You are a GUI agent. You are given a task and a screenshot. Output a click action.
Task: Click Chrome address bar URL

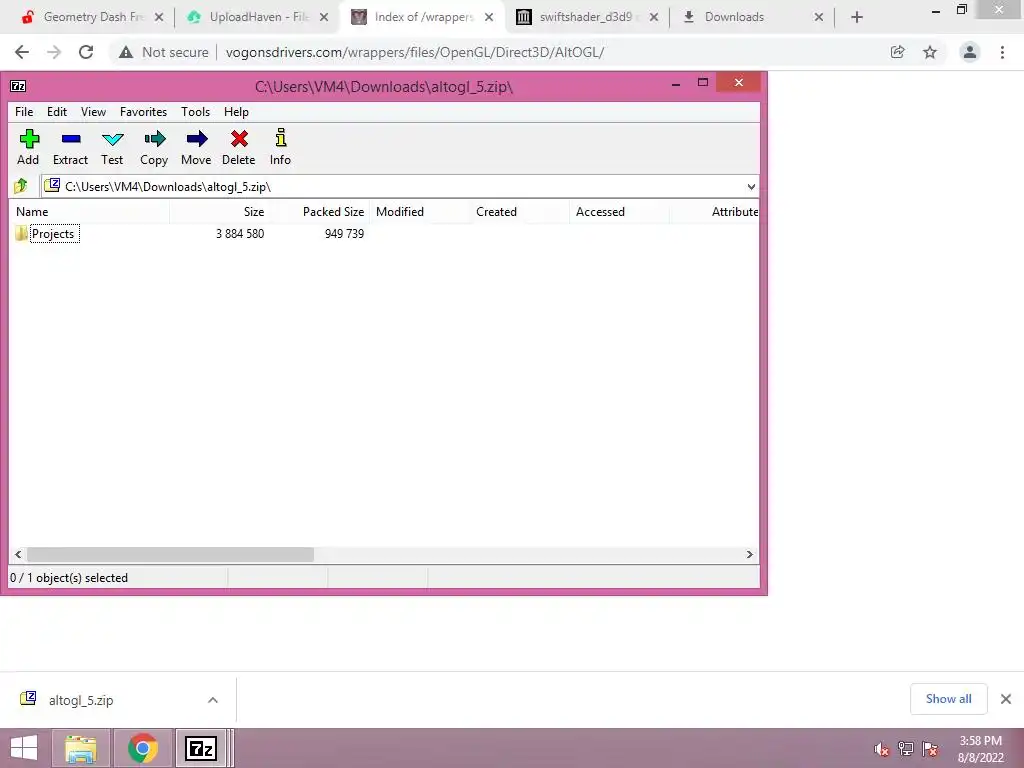point(415,52)
